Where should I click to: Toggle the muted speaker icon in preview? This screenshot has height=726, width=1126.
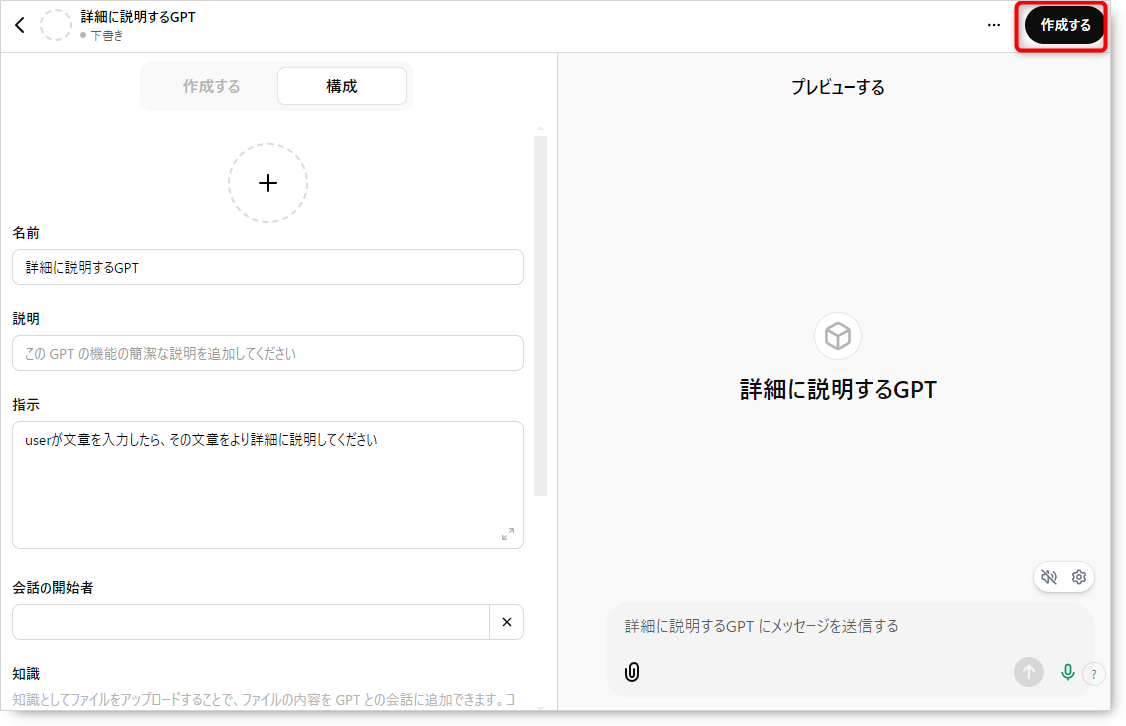pyautogui.click(x=1049, y=577)
